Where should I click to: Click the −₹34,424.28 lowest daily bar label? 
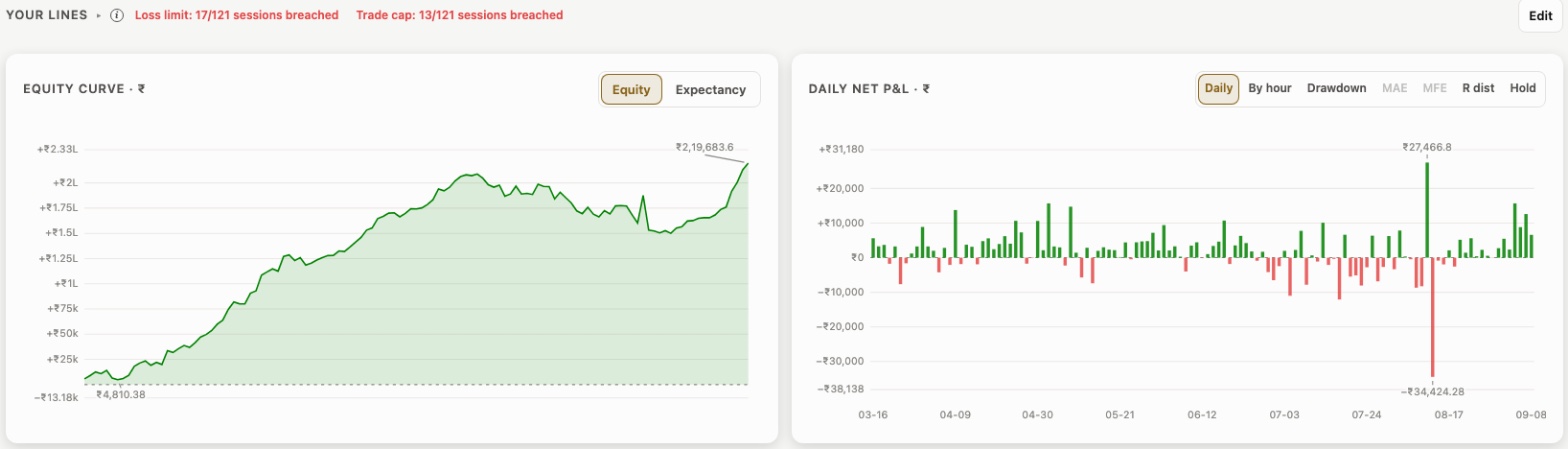pyautogui.click(x=1433, y=391)
